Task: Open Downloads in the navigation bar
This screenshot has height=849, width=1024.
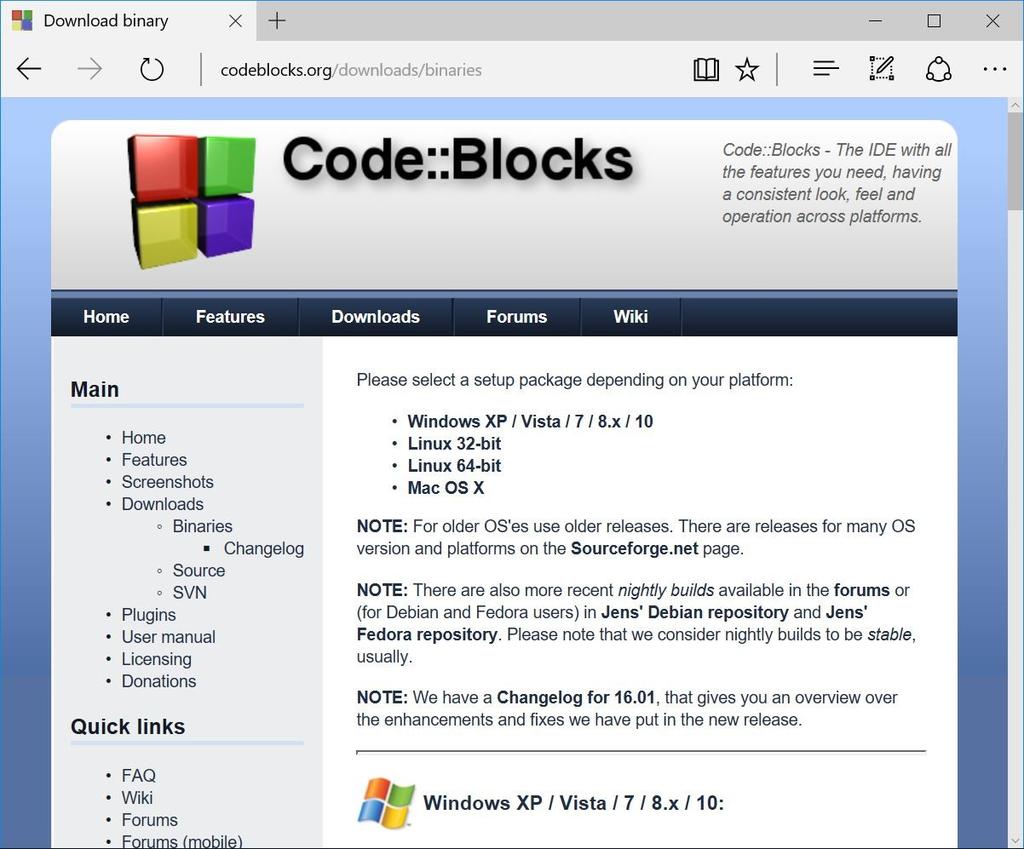Action: (376, 317)
